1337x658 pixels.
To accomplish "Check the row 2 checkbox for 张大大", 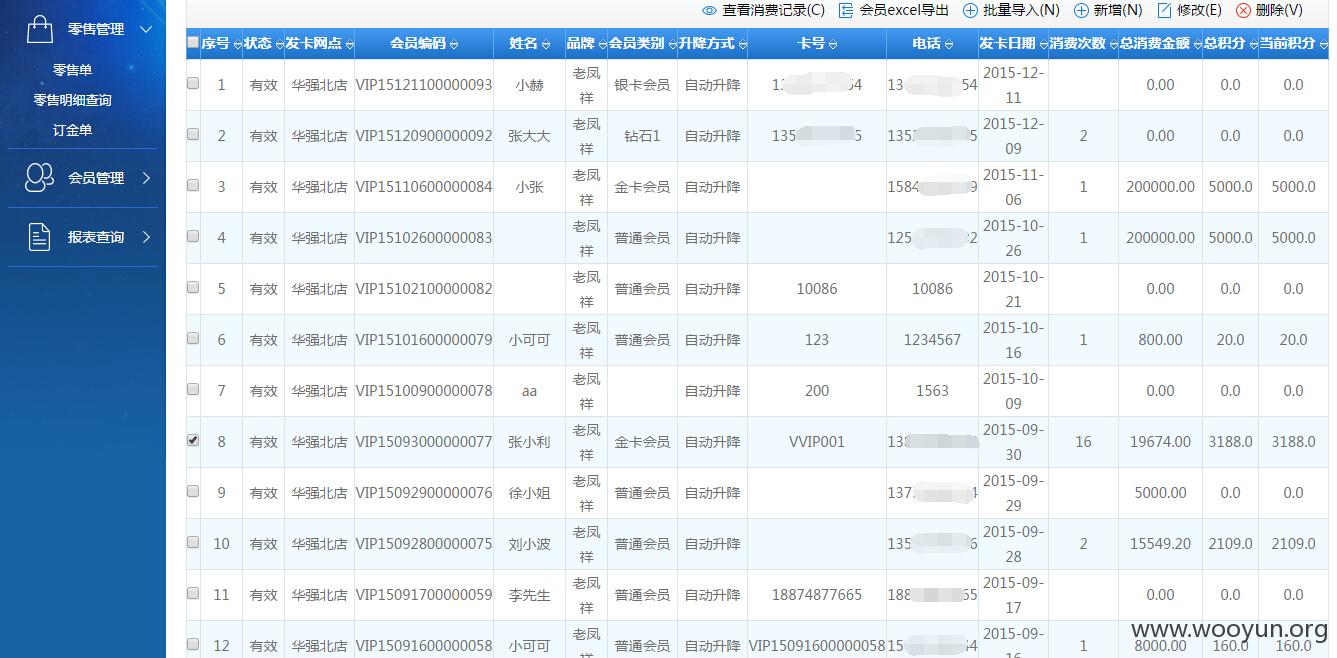I will pyautogui.click(x=193, y=134).
